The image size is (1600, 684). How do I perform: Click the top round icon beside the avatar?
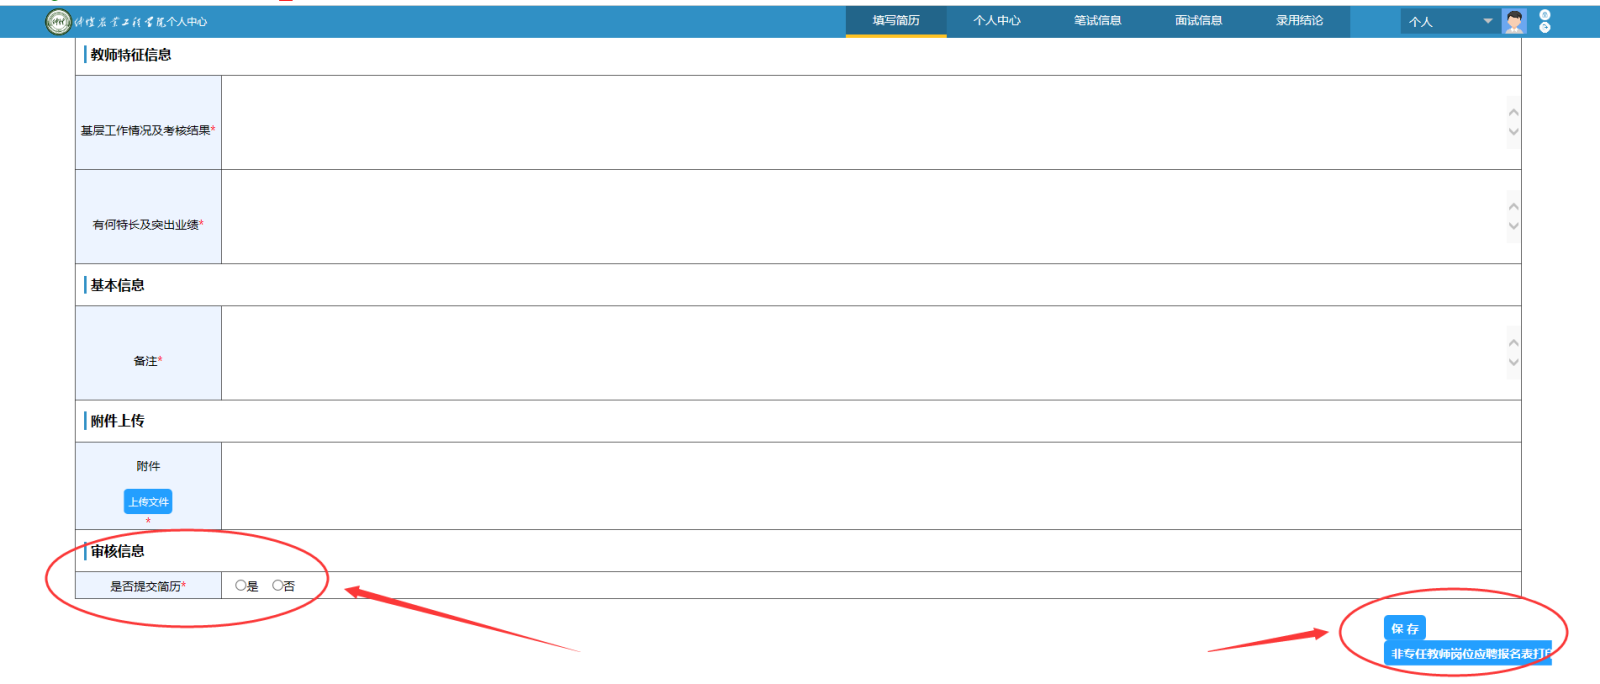[1545, 15]
